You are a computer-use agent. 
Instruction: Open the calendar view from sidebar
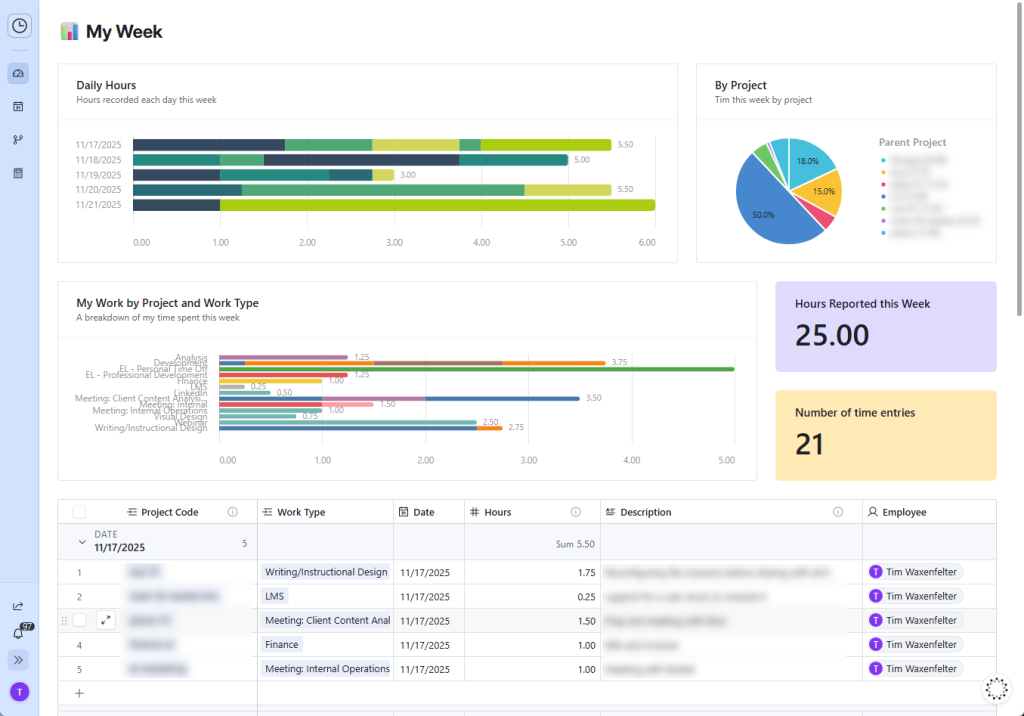point(18,106)
